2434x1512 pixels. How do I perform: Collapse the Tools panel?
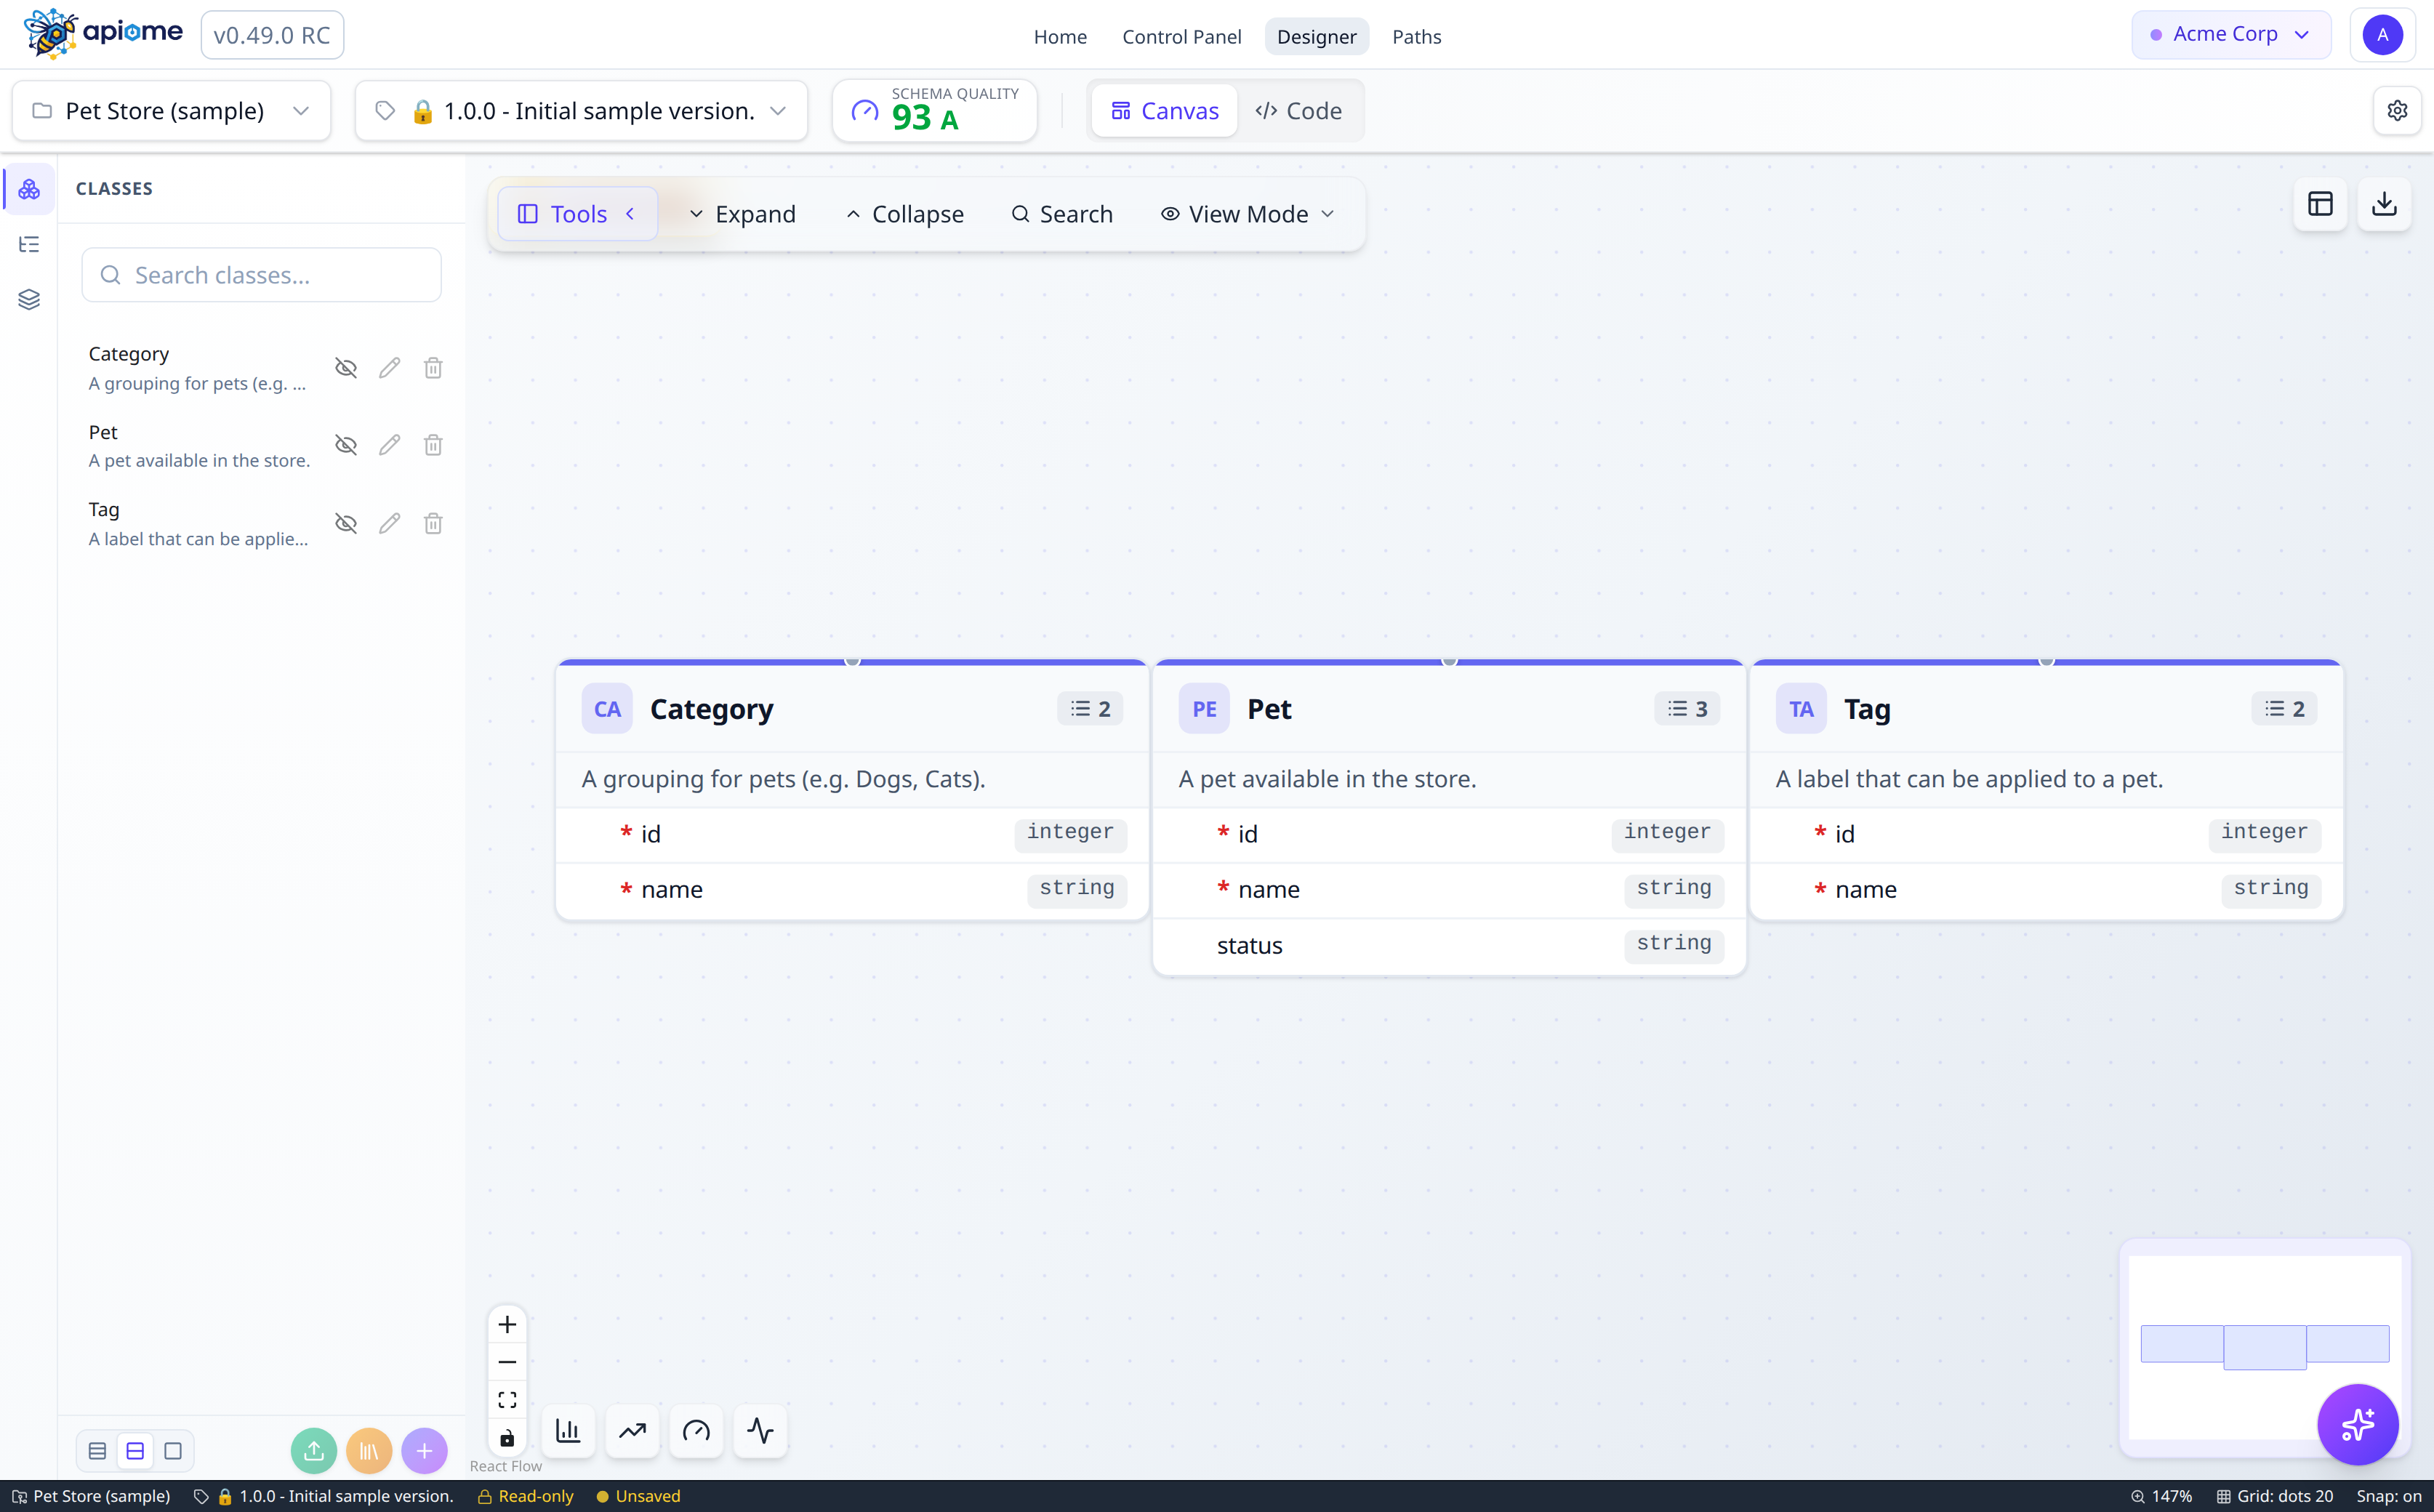coord(577,214)
